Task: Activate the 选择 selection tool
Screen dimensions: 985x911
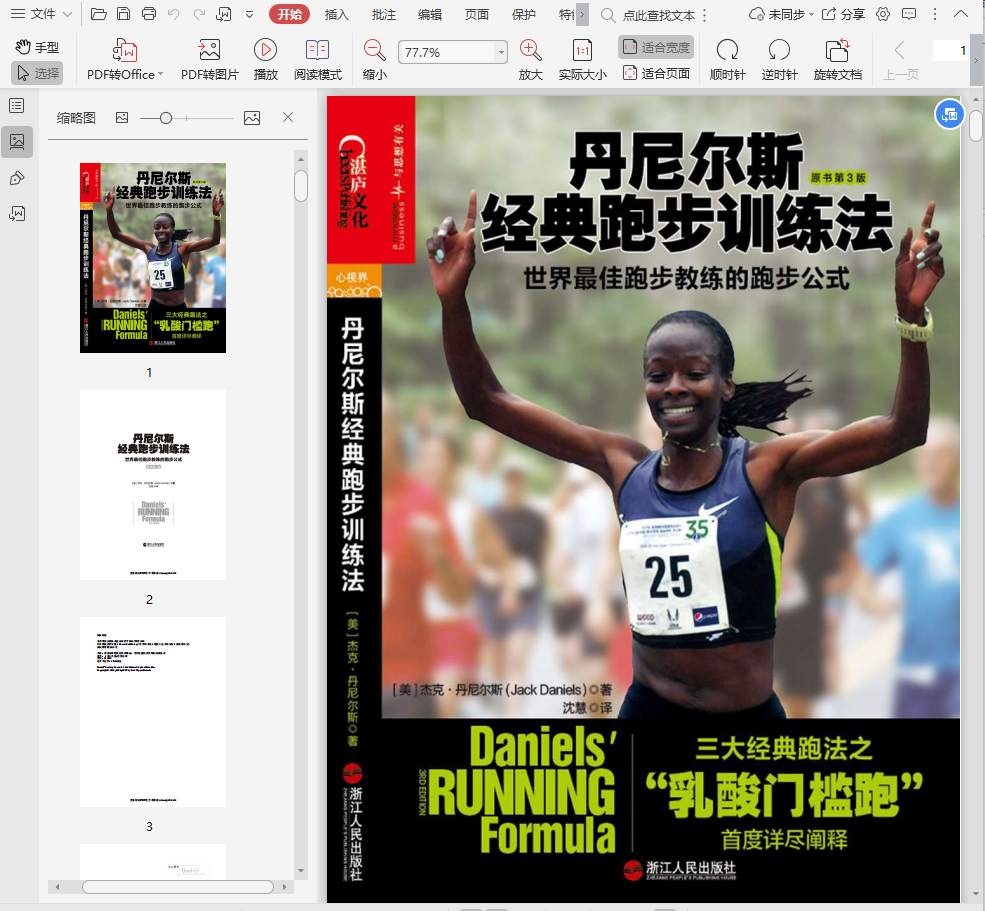Action: click(x=37, y=73)
